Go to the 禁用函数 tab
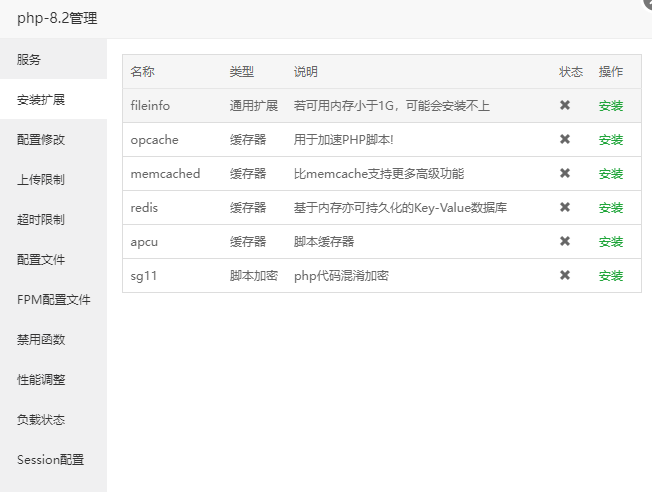This screenshot has width=652, height=492. [x=53, y=339]
